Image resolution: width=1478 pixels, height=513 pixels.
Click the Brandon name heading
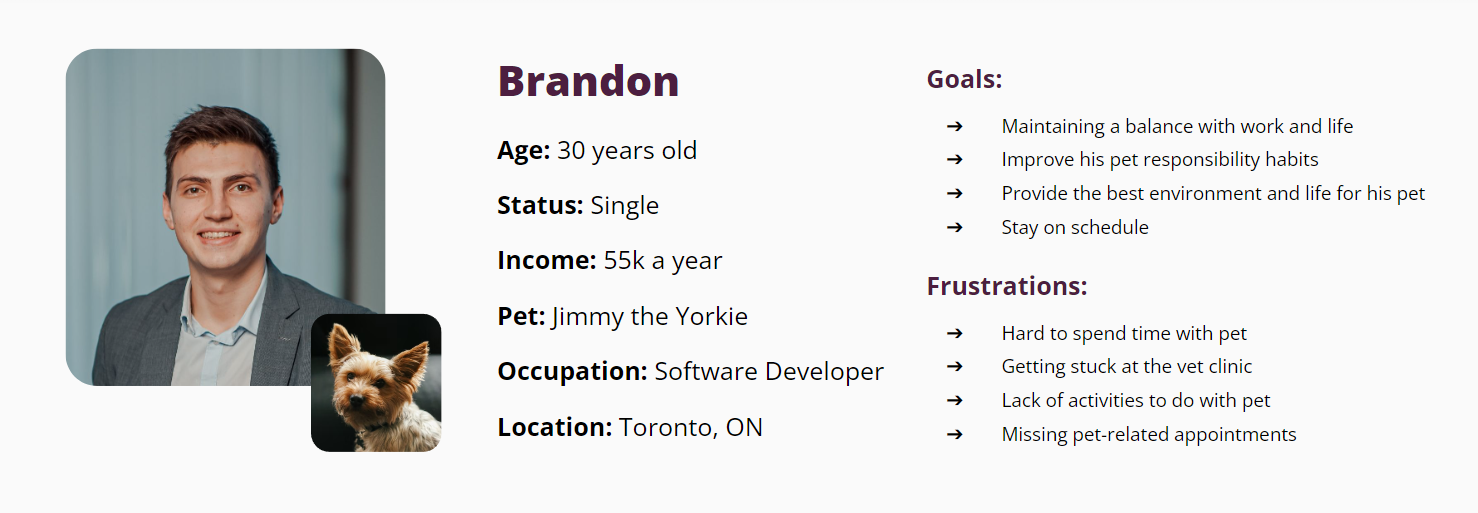point(588,81)
